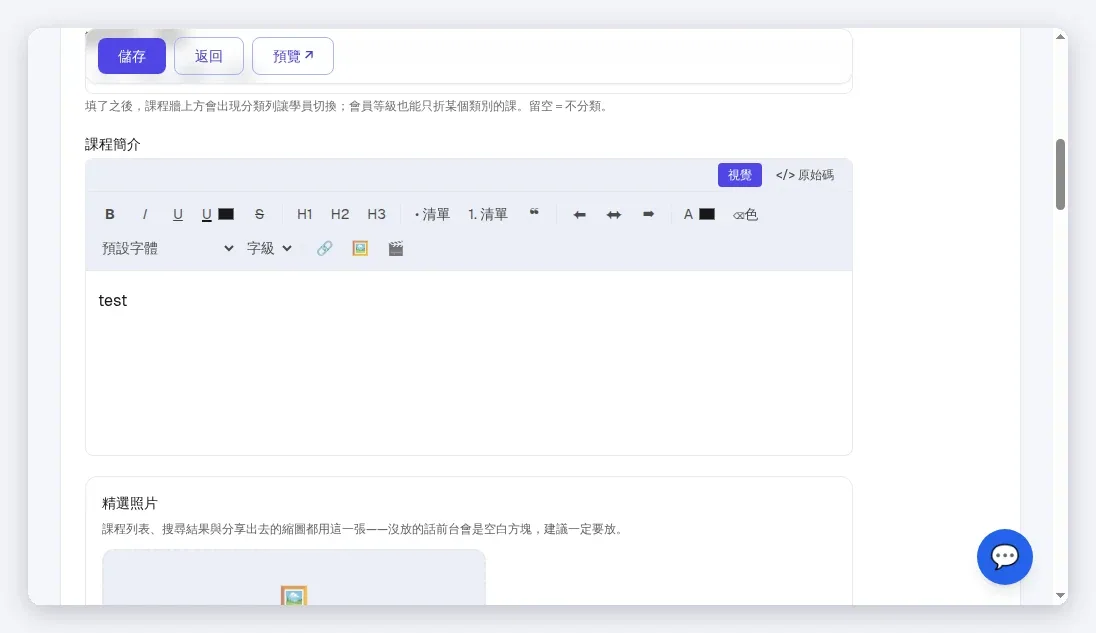
Task: Click the 精選照片 heading text
Action: (130, 503)
